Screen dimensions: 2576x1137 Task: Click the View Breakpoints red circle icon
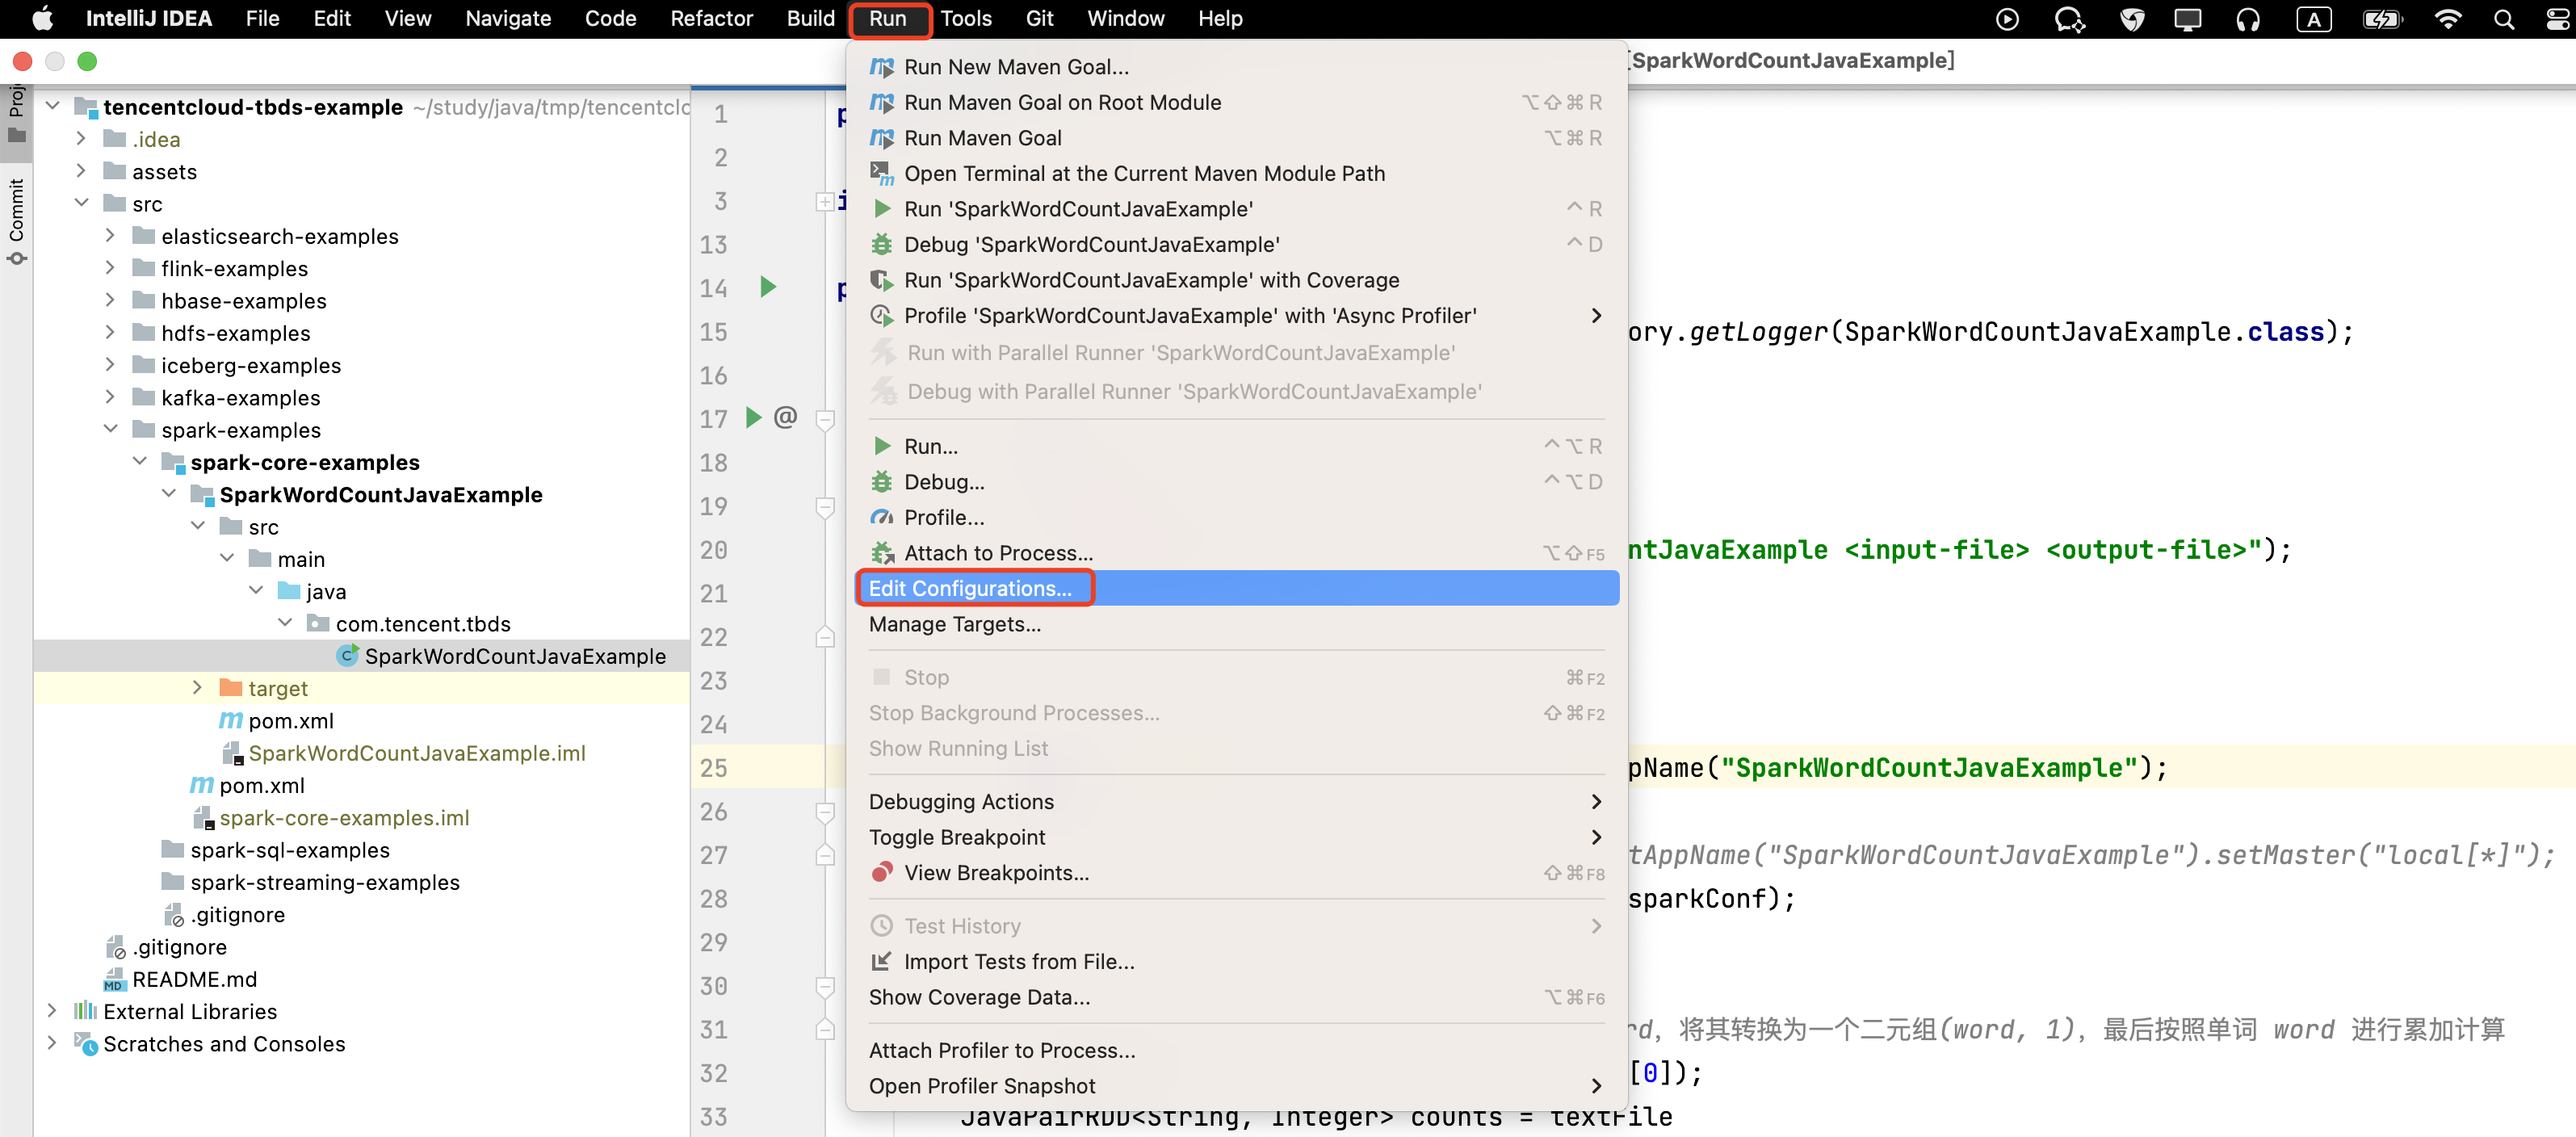[x=881, y=872]
